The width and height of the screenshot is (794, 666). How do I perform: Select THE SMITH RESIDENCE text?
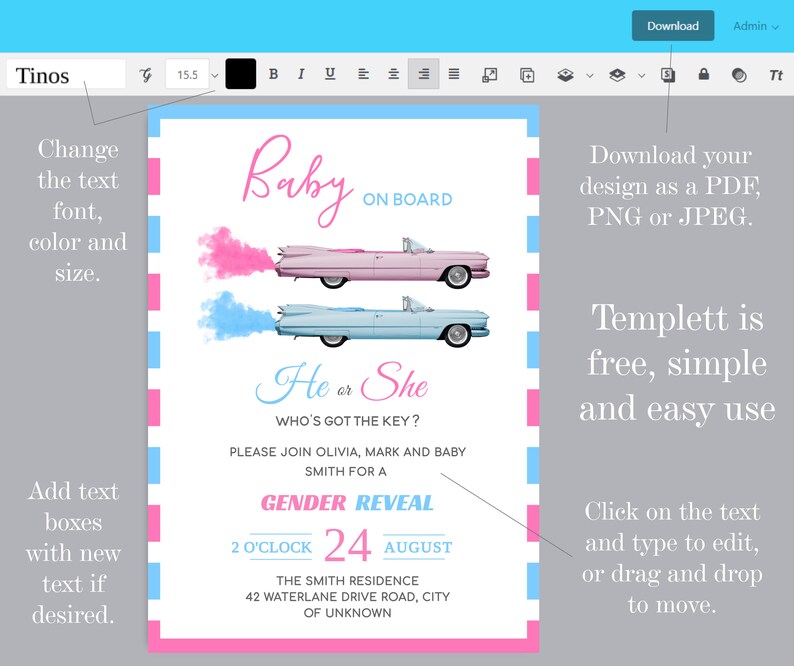point(347,580)
